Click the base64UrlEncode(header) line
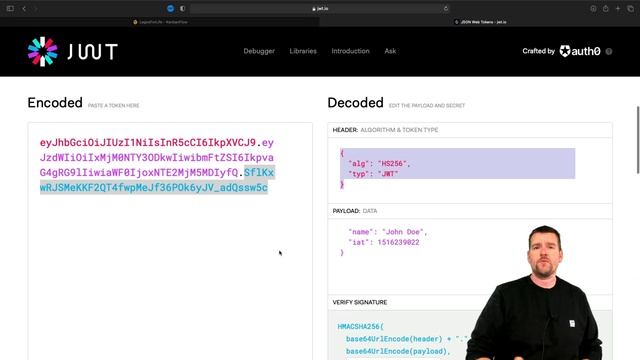Screen dimensions: 640x360 pos(406,339)
